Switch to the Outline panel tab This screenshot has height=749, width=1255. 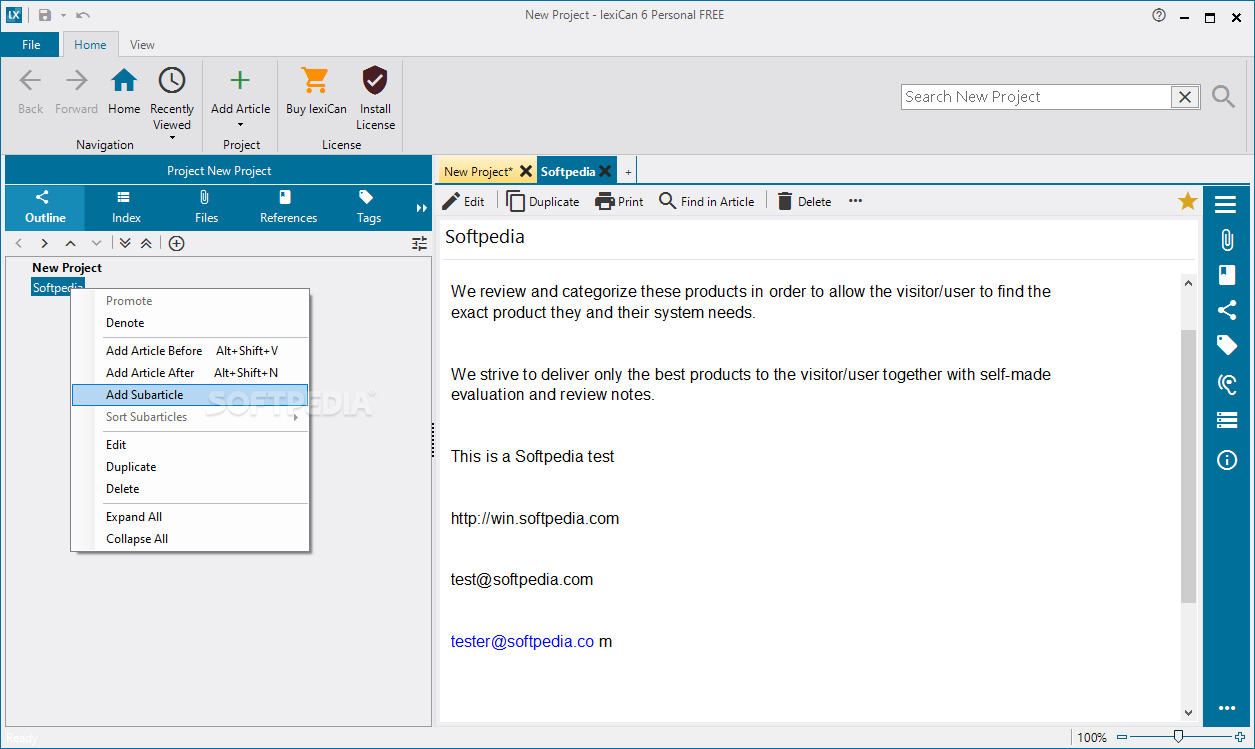coord(45,207)
